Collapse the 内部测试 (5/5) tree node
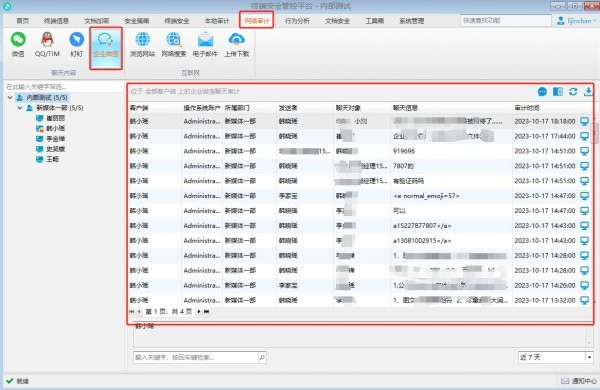Viewport: 600px width, 390px height. (10, 98)
